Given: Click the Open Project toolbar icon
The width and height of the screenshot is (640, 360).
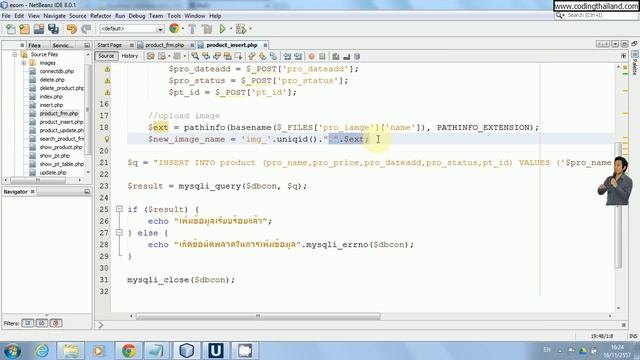Looking at the screenshot, I should tap(39, 29).
